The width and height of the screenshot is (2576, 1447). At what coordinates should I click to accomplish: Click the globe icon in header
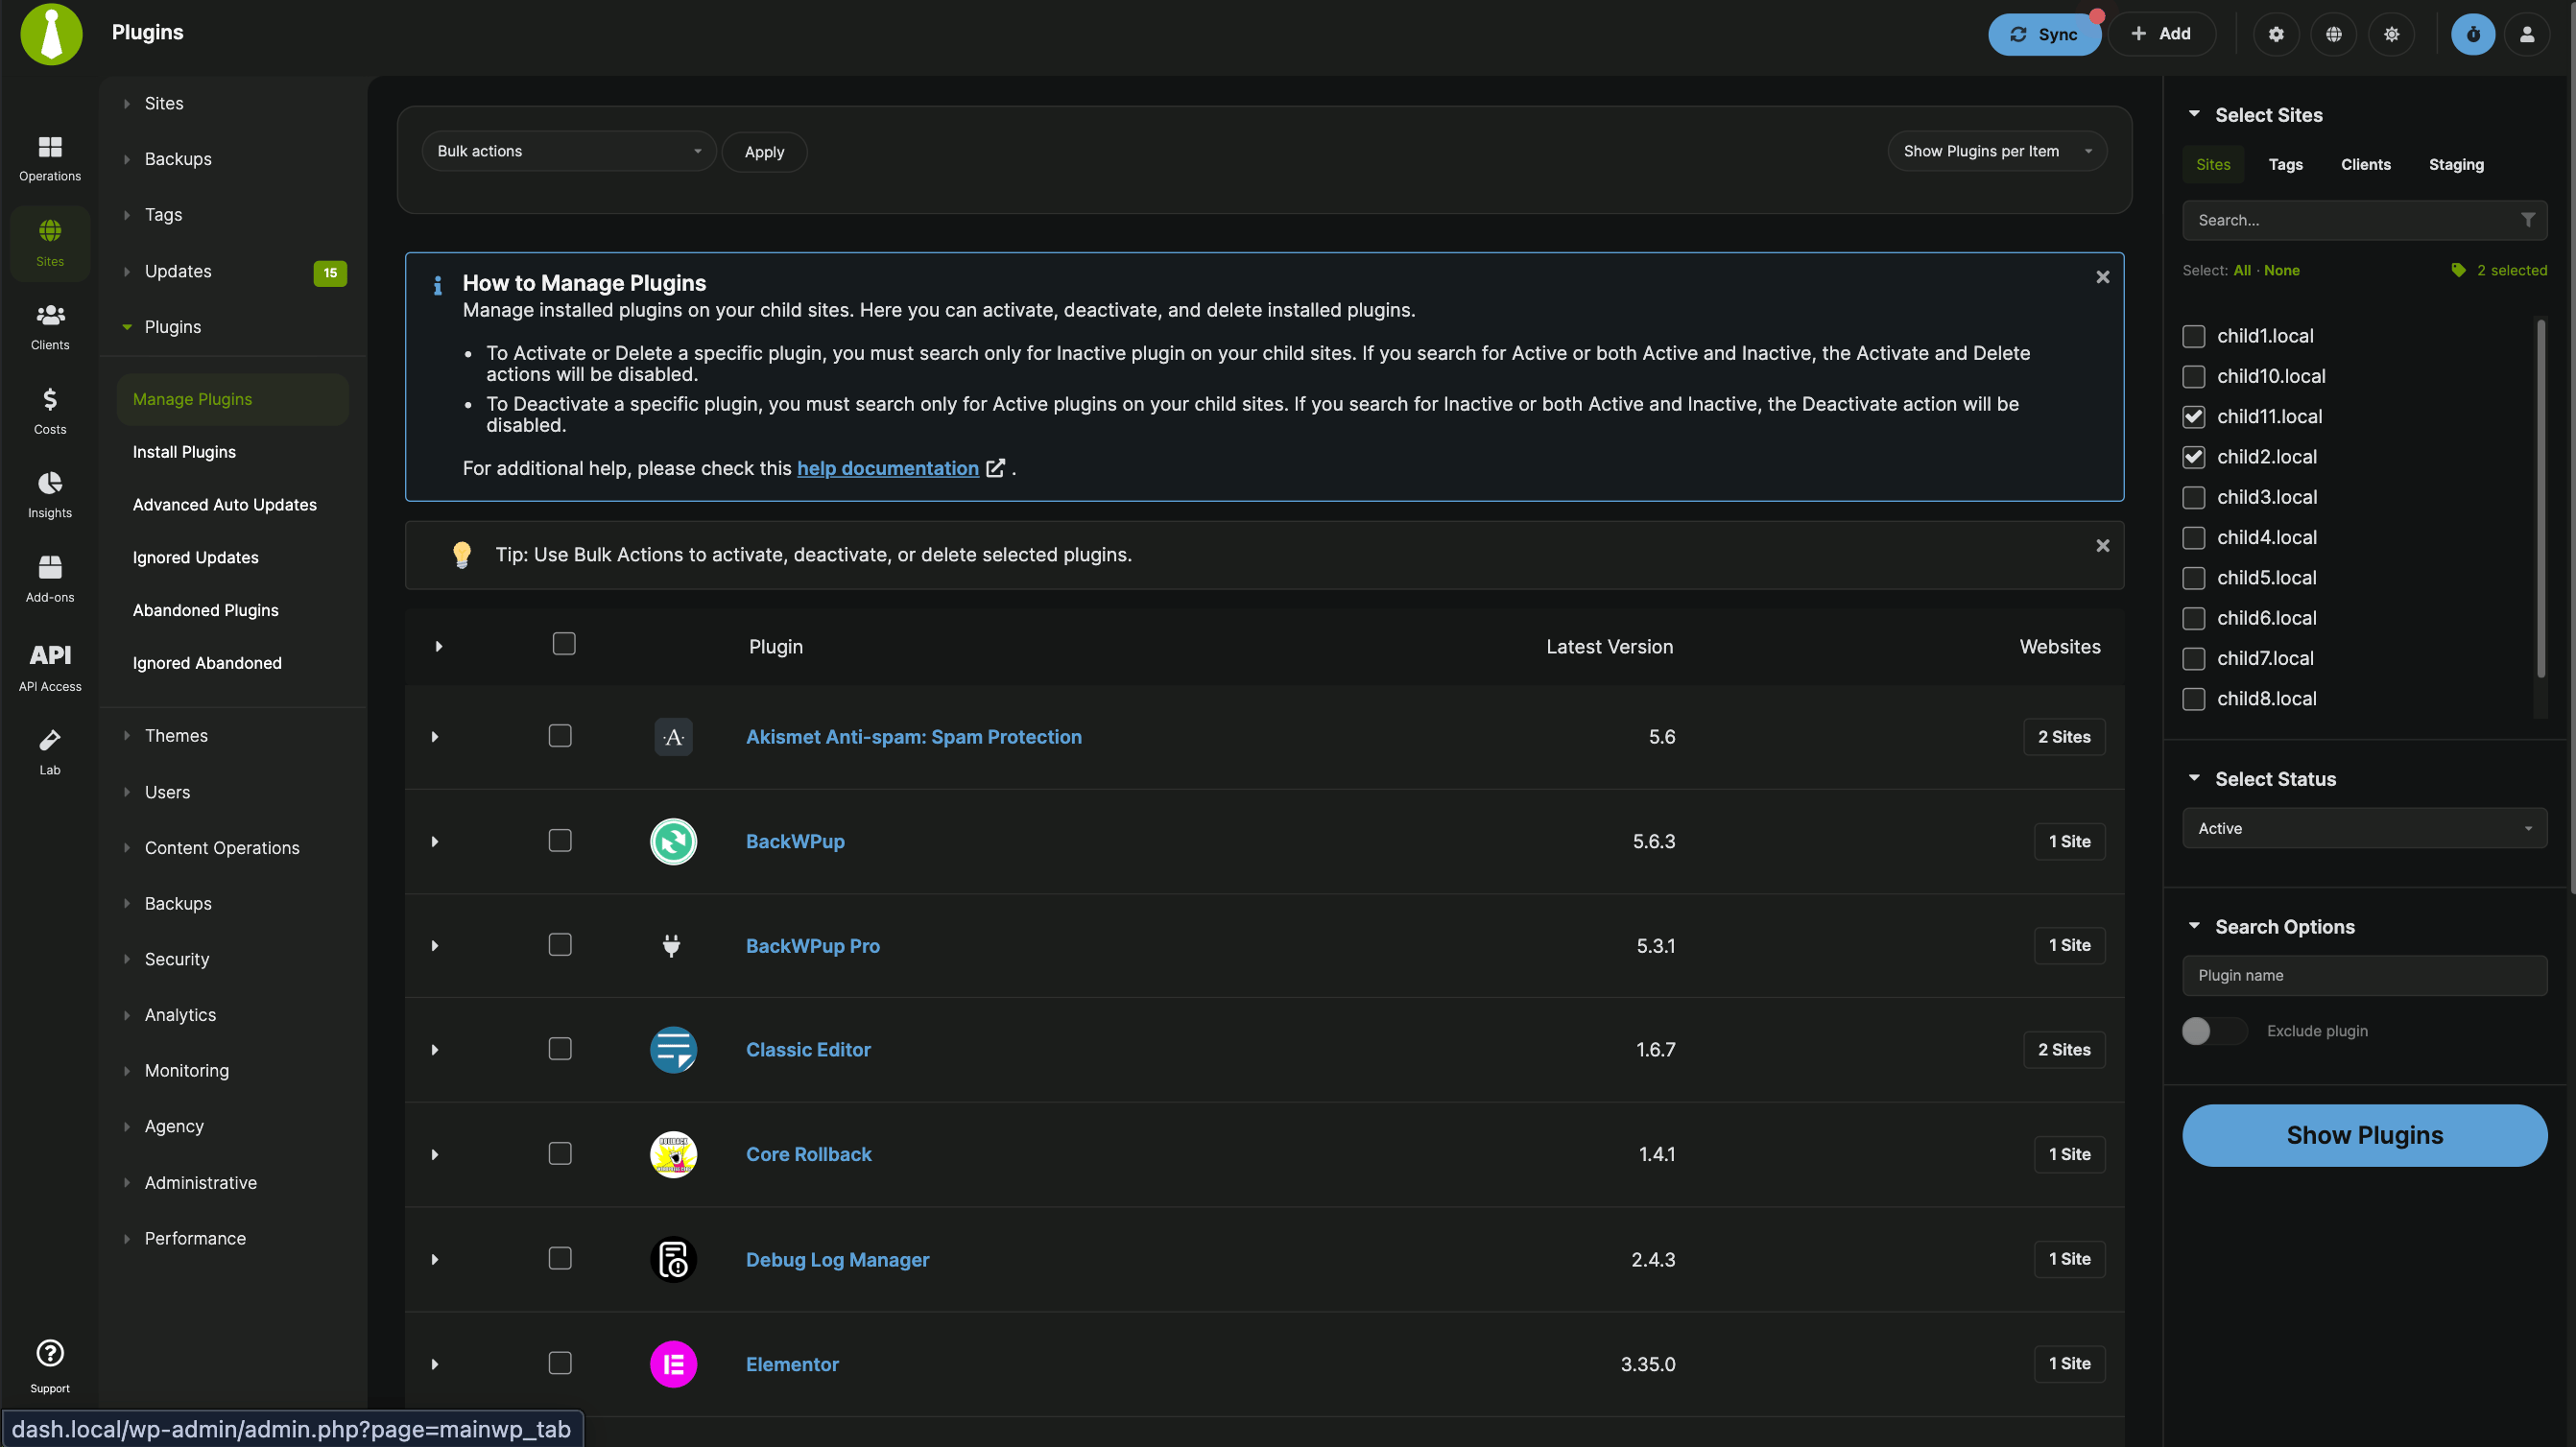[2333, 34]
